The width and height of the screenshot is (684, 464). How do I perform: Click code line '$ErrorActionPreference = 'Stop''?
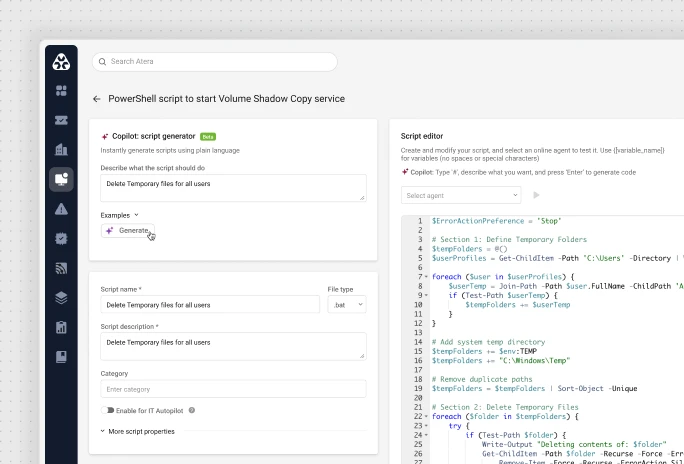(496, 221)
